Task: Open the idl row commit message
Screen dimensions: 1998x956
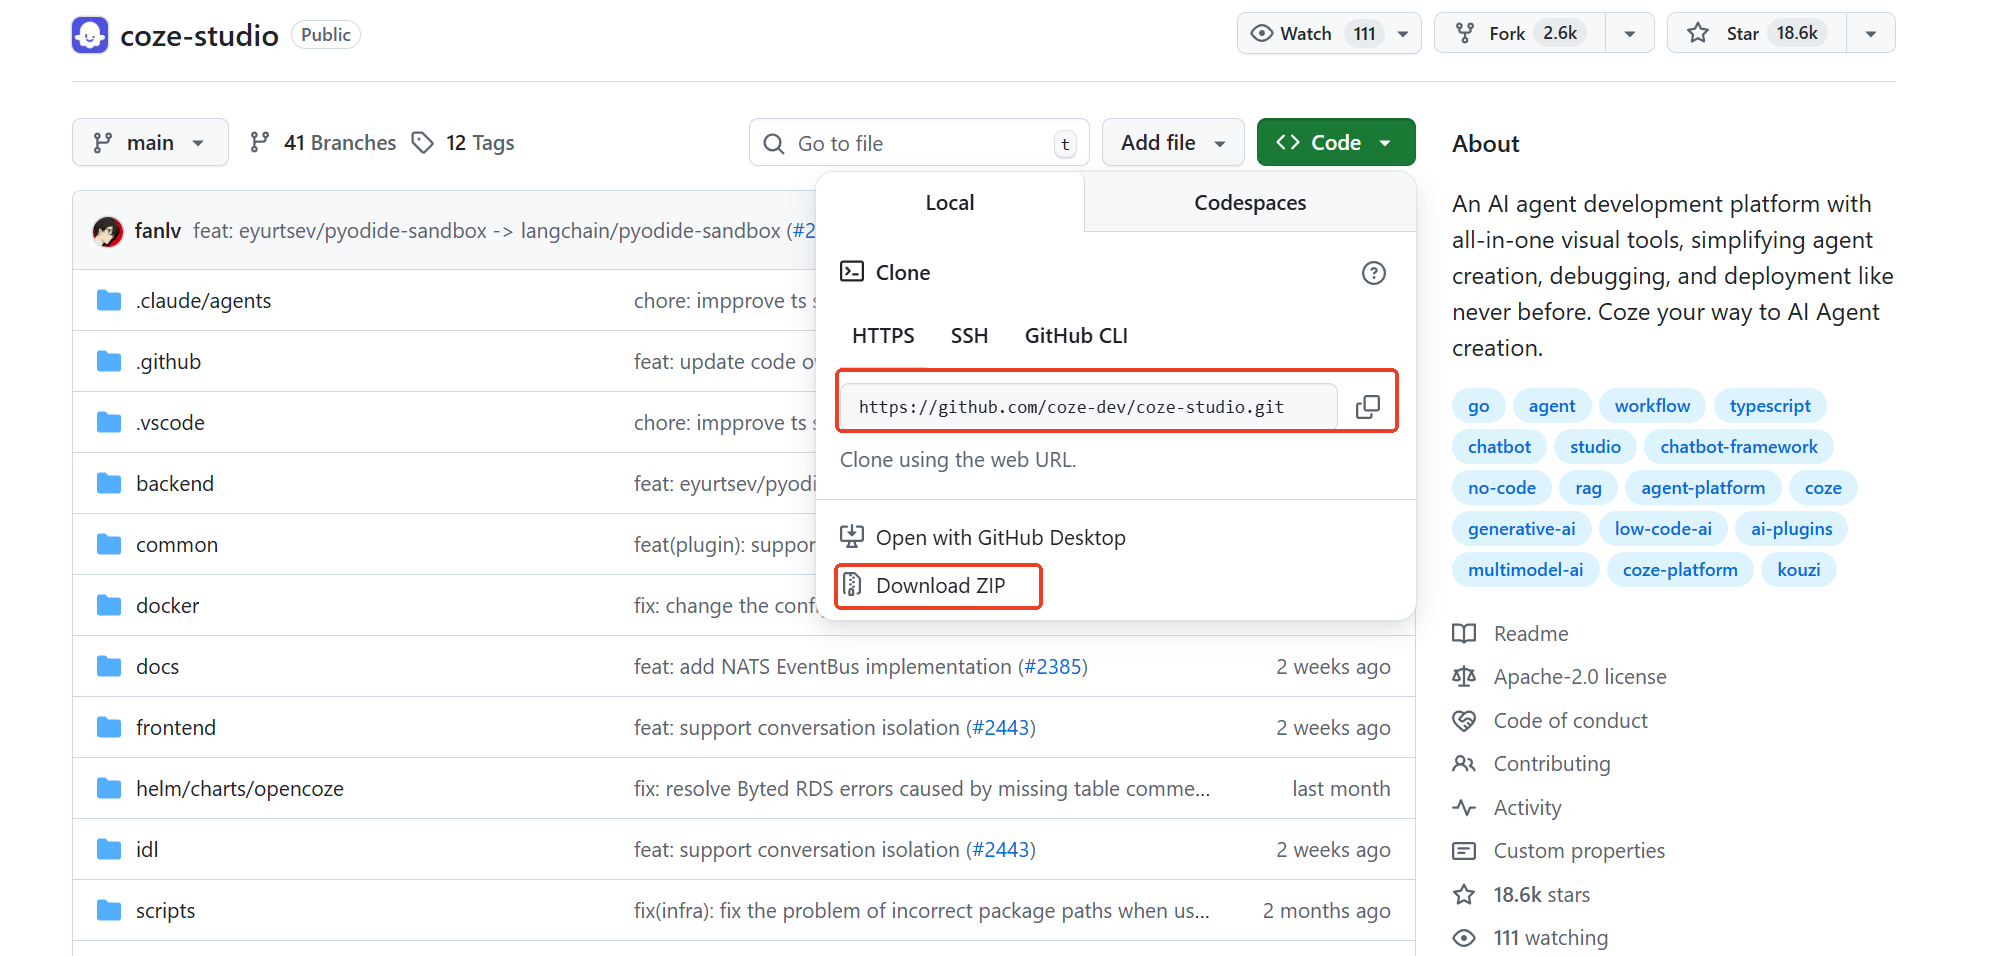Action: 799,850
